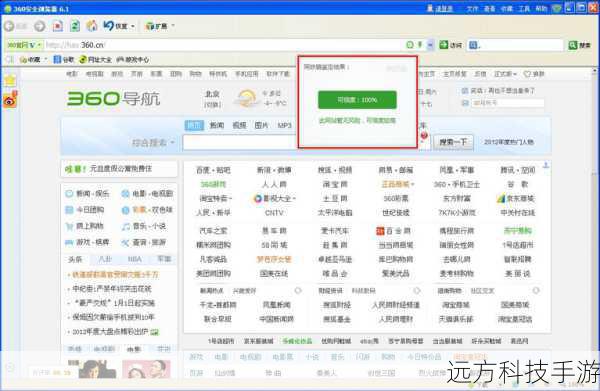Open the 电影·电视剧 category
The image size is (600, 391).
click(147, 194)
